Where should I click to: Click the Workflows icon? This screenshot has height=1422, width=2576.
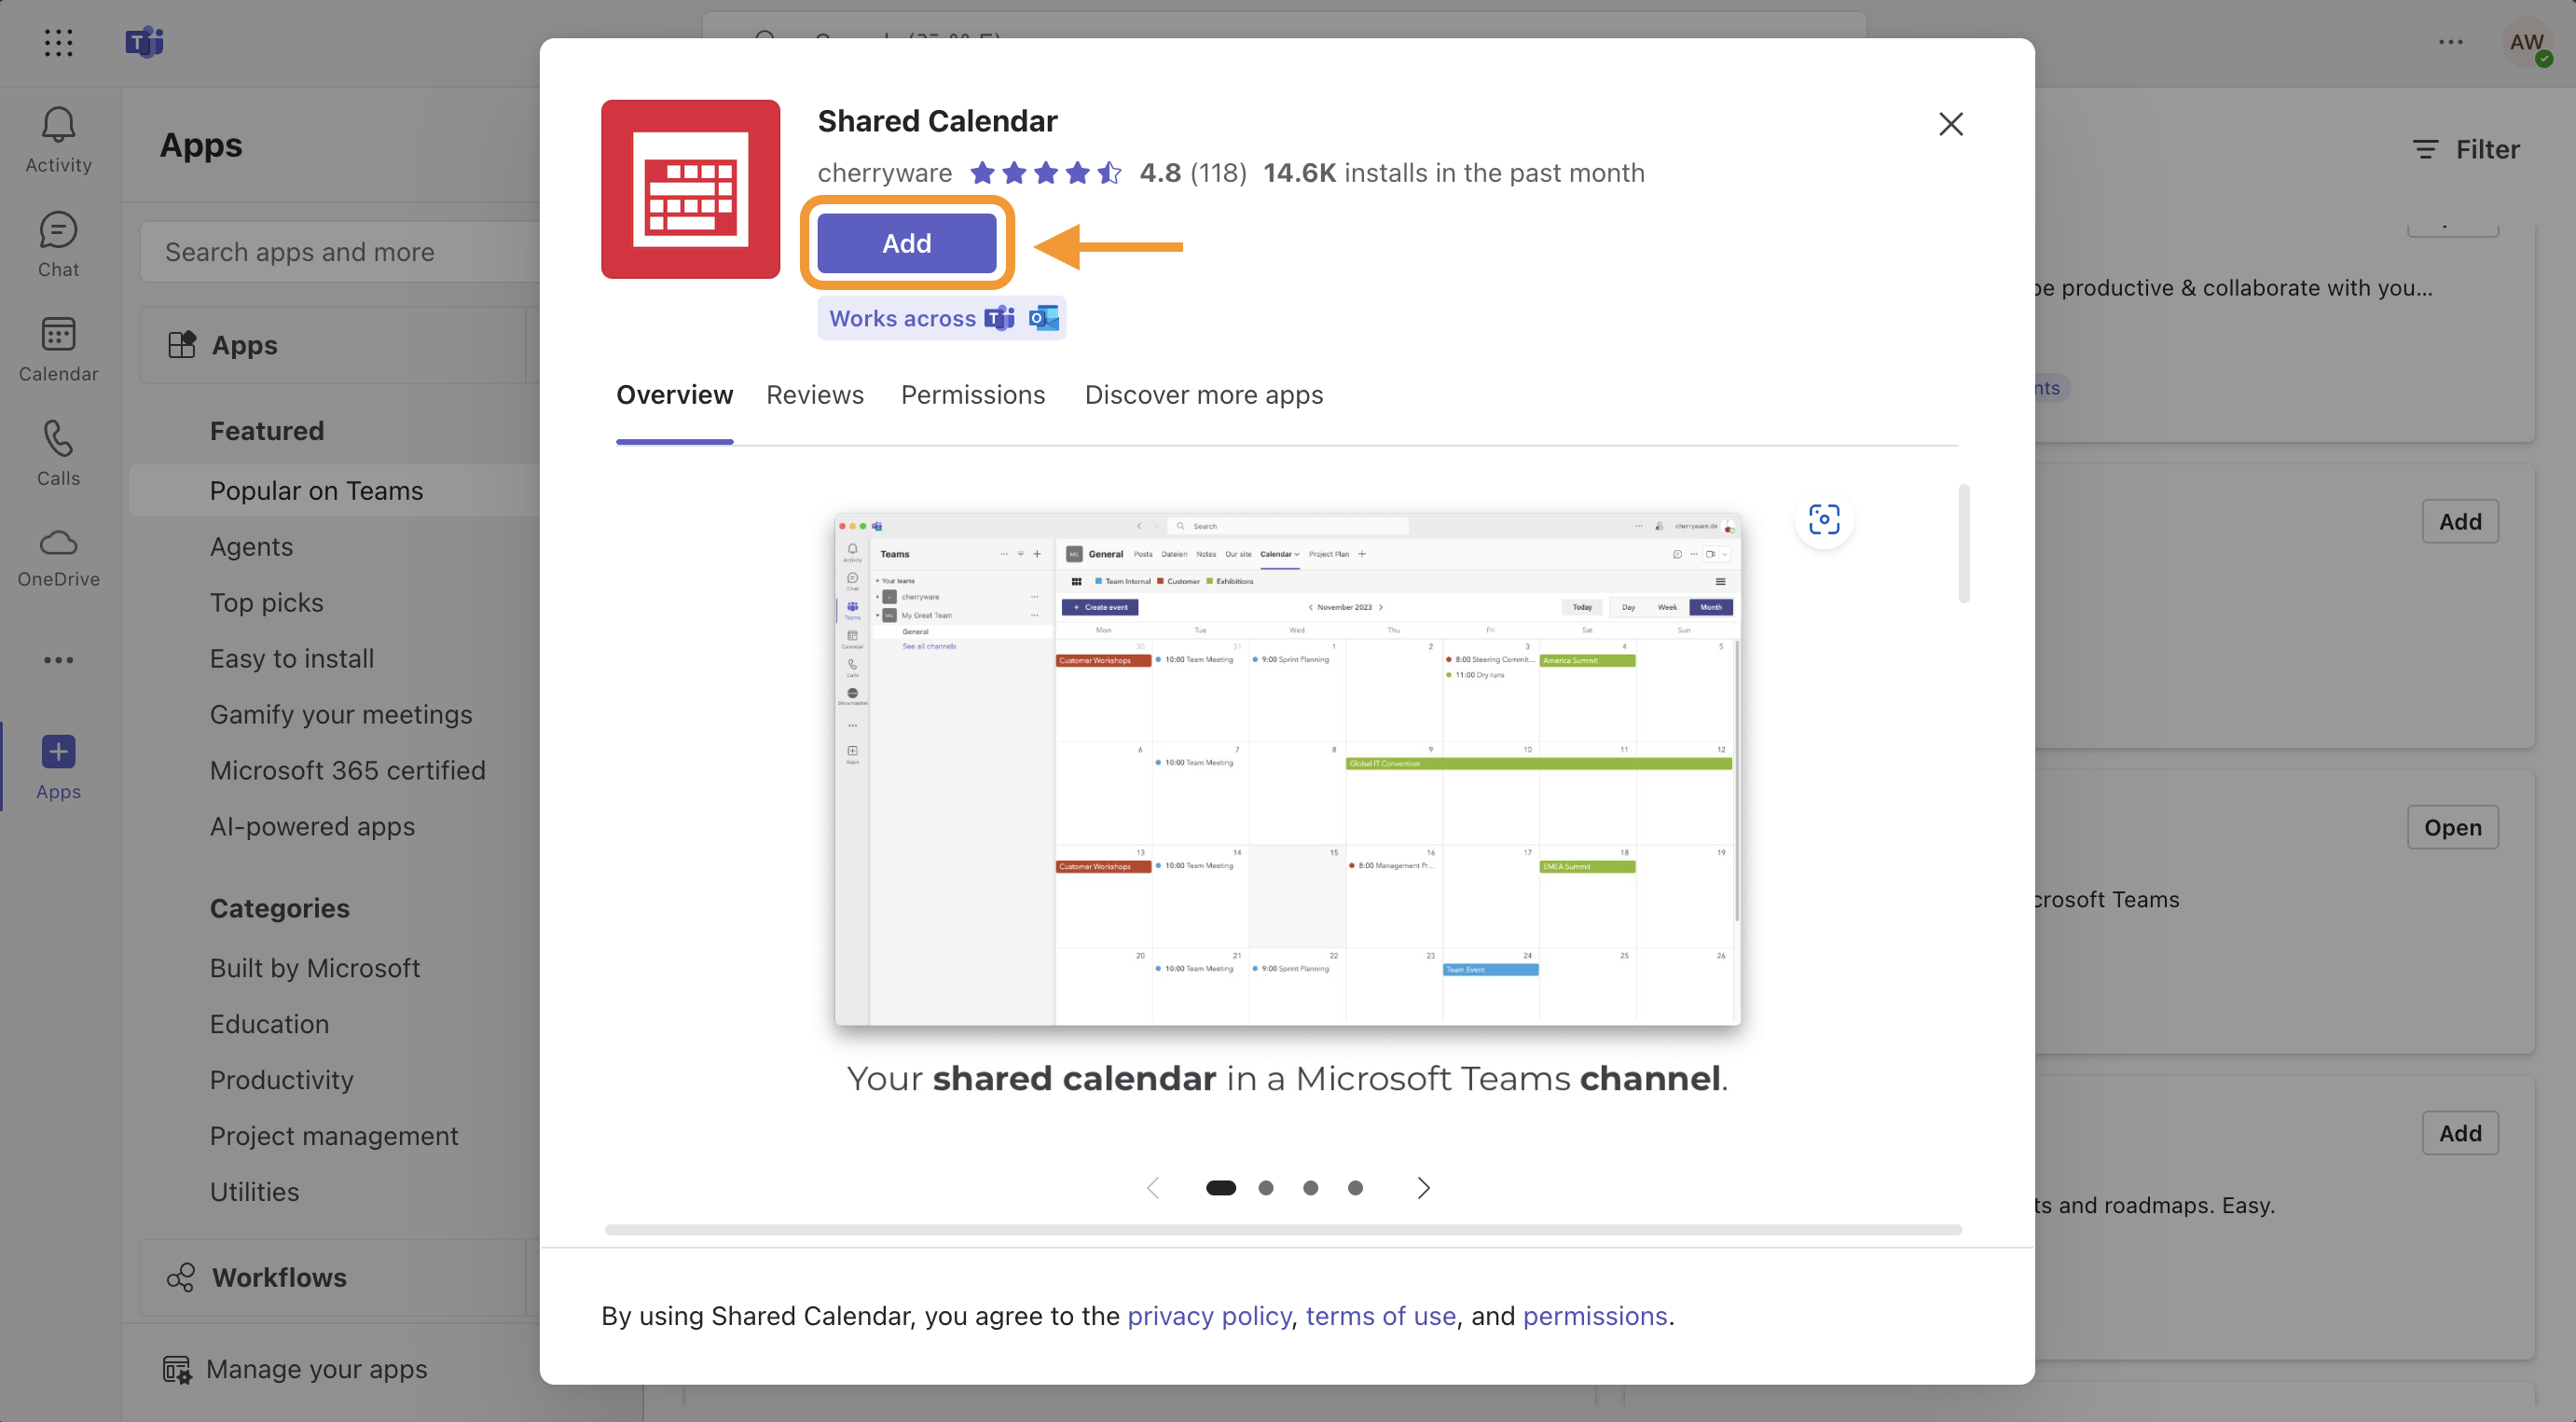[180, 1277]
